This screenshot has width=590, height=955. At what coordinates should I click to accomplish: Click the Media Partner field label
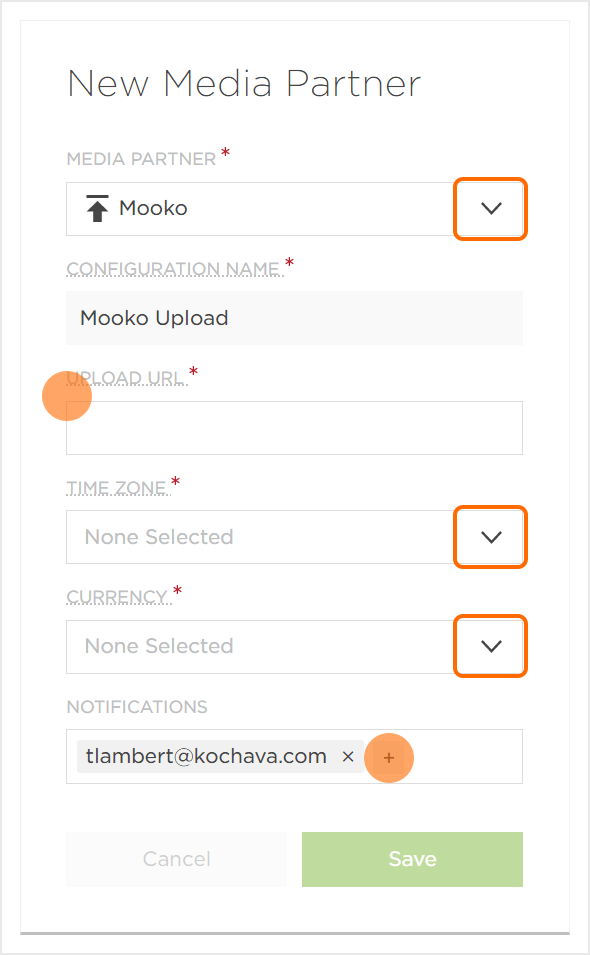click(x=141, y=159)
